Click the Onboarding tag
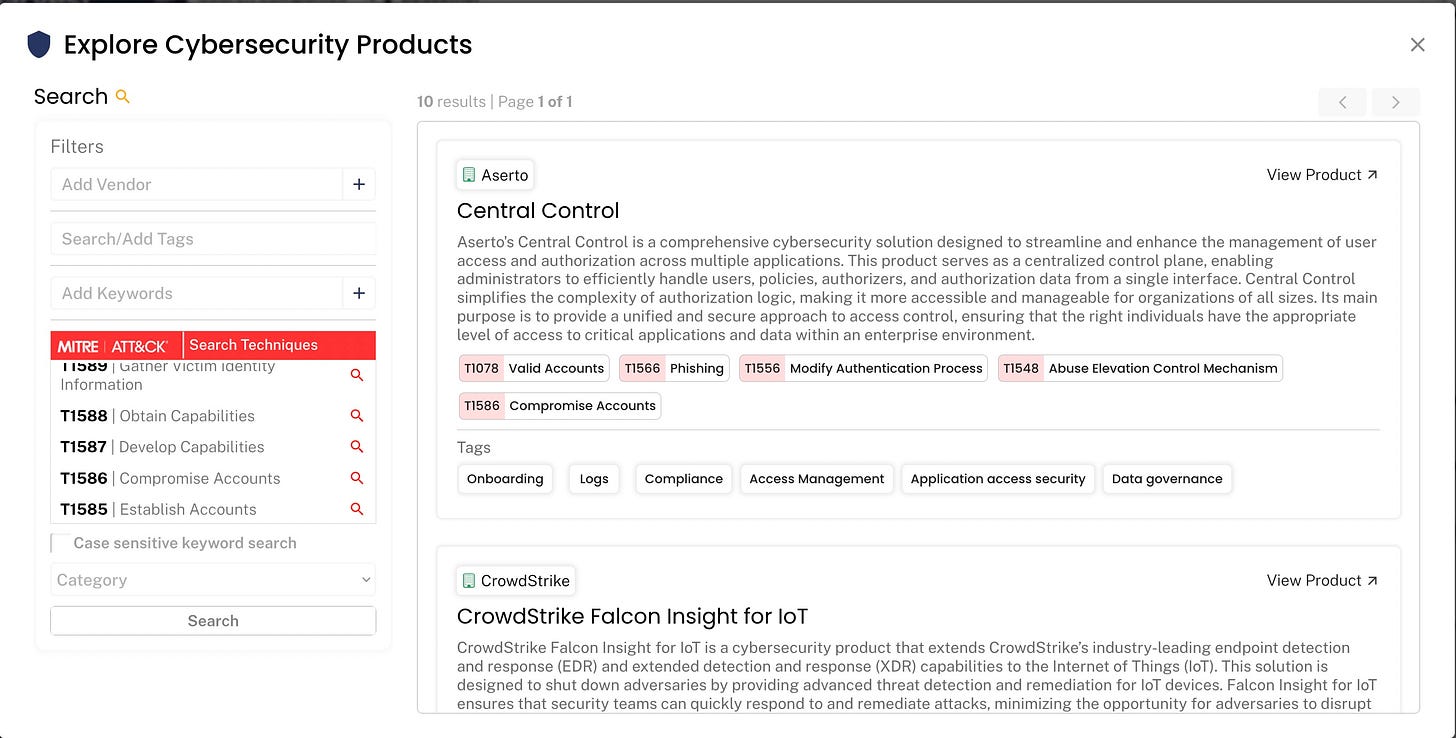Viewport: 1456px width, 738px height. point(505,479)
